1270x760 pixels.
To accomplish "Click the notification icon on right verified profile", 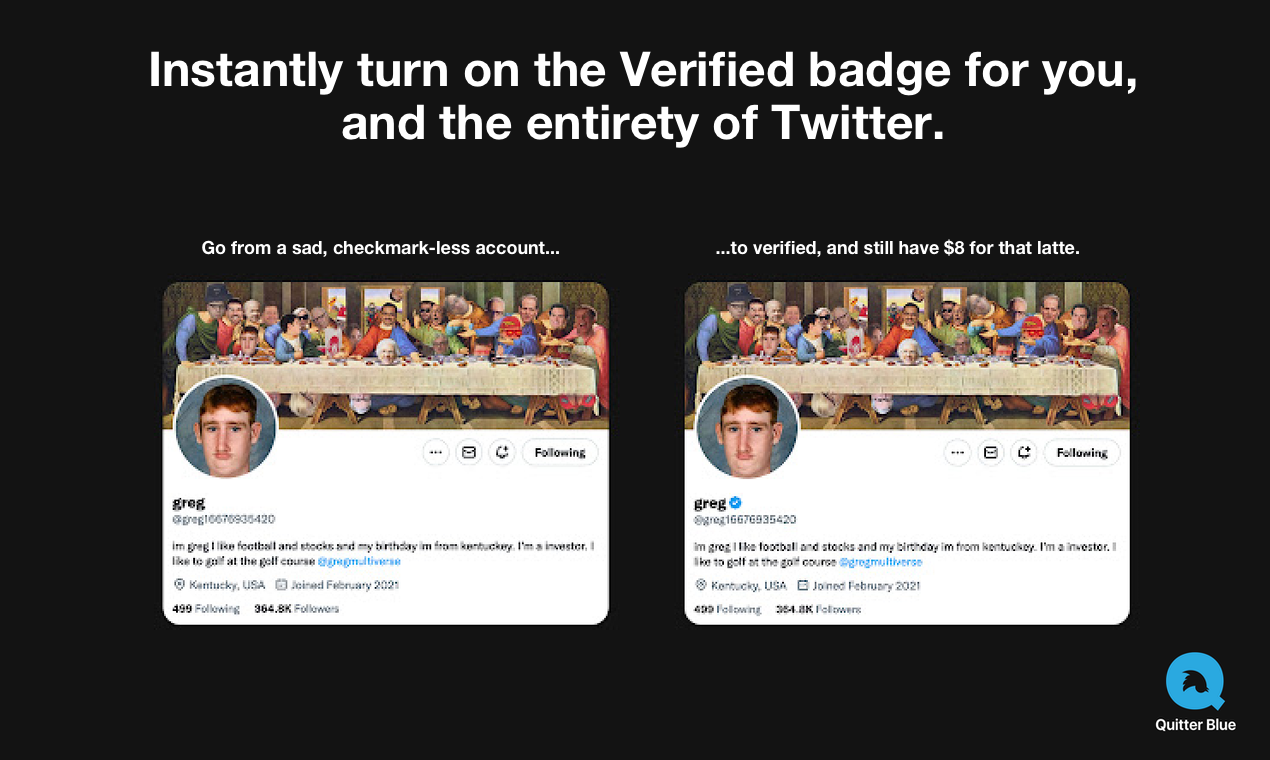I will [1023, 453].
